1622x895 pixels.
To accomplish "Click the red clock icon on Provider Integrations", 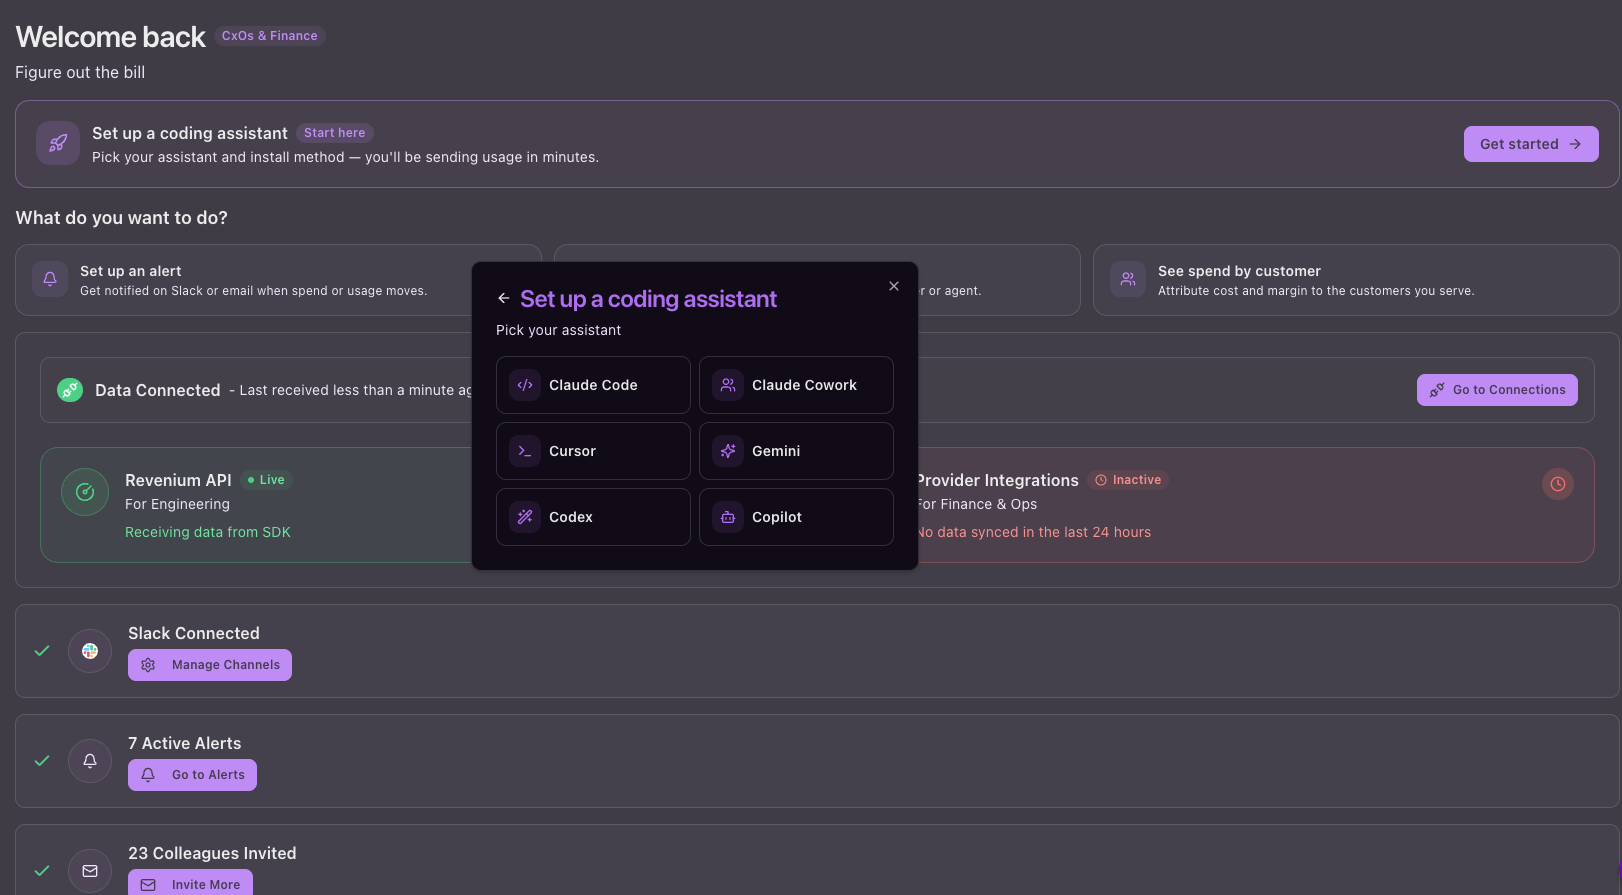I will tap(1558, 484).
